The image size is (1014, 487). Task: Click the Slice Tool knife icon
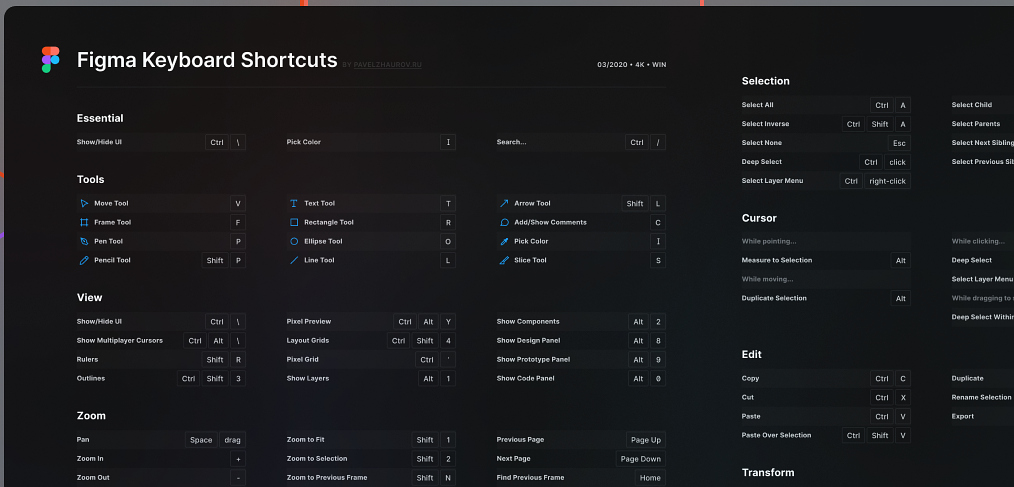(504, 260)
